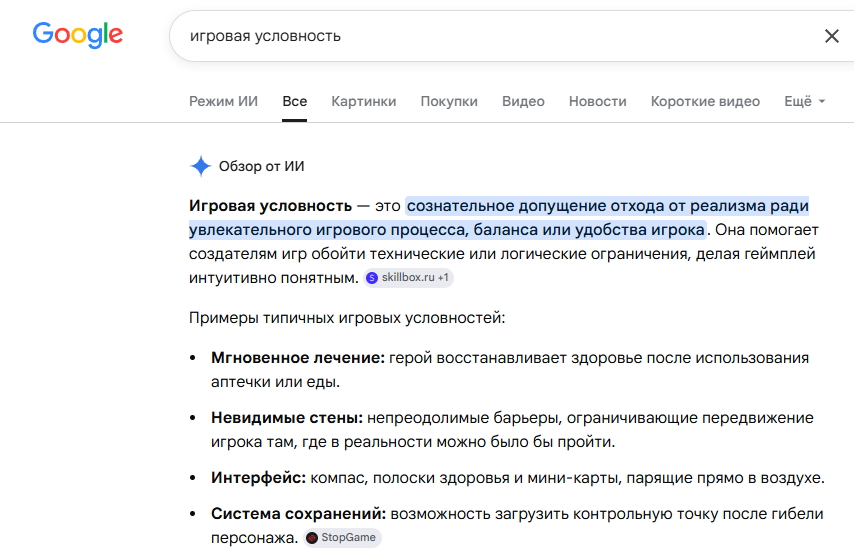854x554 pixels.
Task: Open the skillbox.ru +1 source chip
Action: (x=408, y=278)
